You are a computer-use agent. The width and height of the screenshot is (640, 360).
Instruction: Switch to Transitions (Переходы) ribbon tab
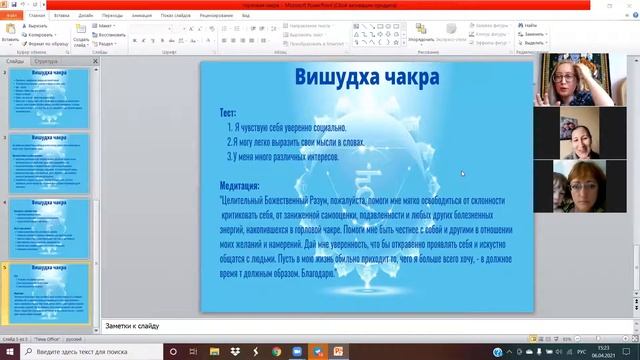pos(112,16)
